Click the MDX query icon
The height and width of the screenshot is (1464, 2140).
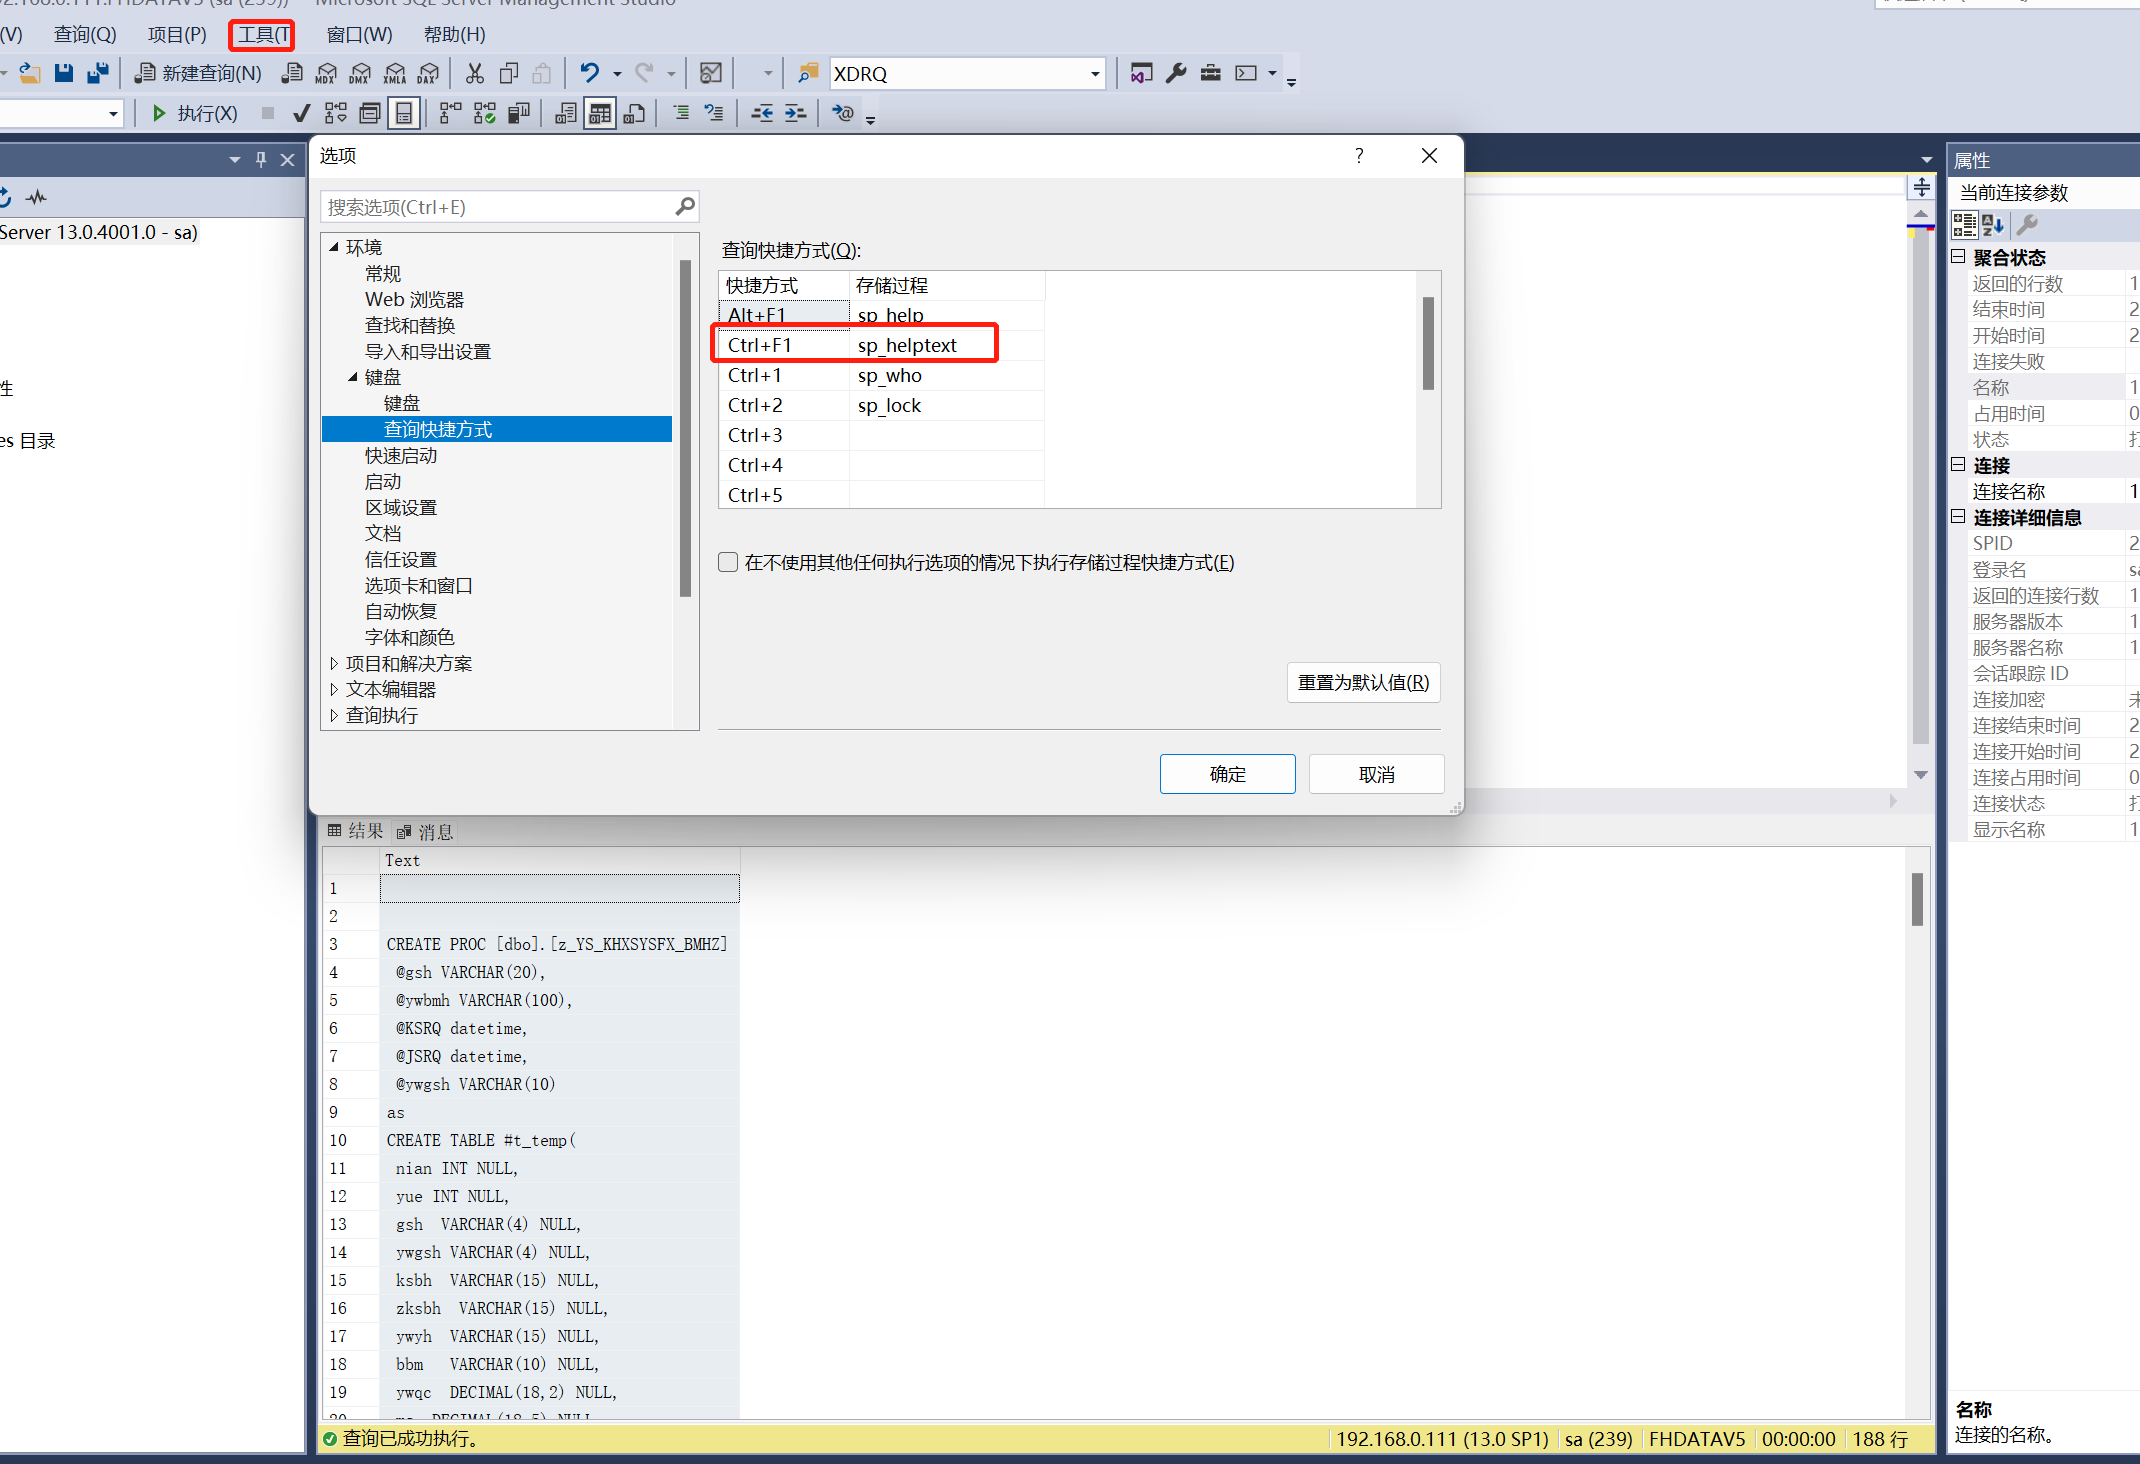pyautogui.click(x=326, y=73)
